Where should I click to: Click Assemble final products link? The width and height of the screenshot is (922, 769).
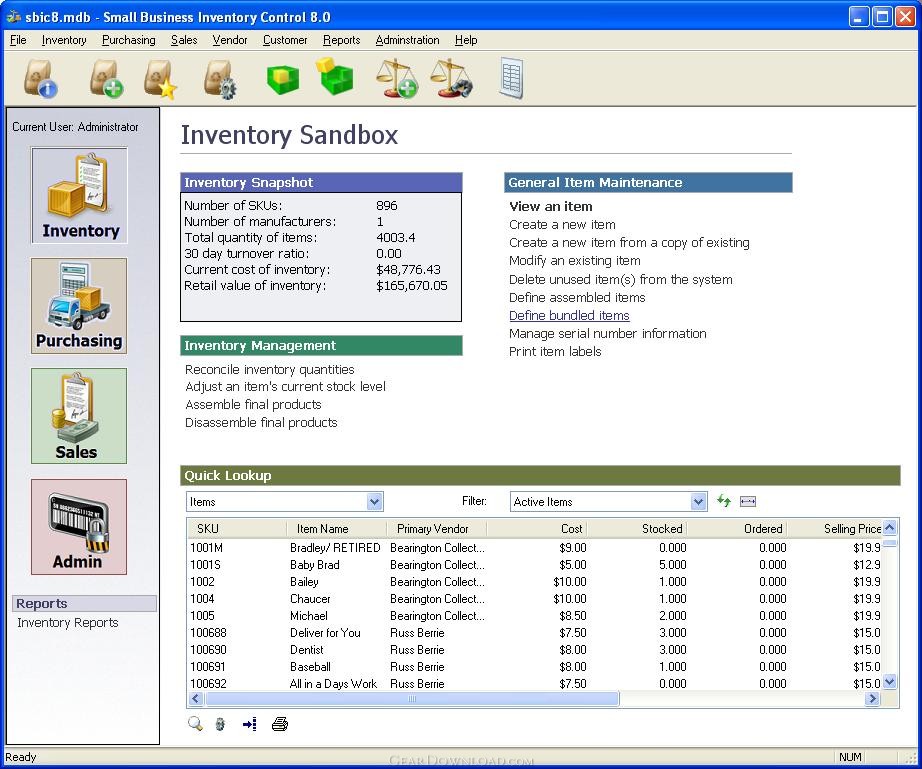(253, 404)
